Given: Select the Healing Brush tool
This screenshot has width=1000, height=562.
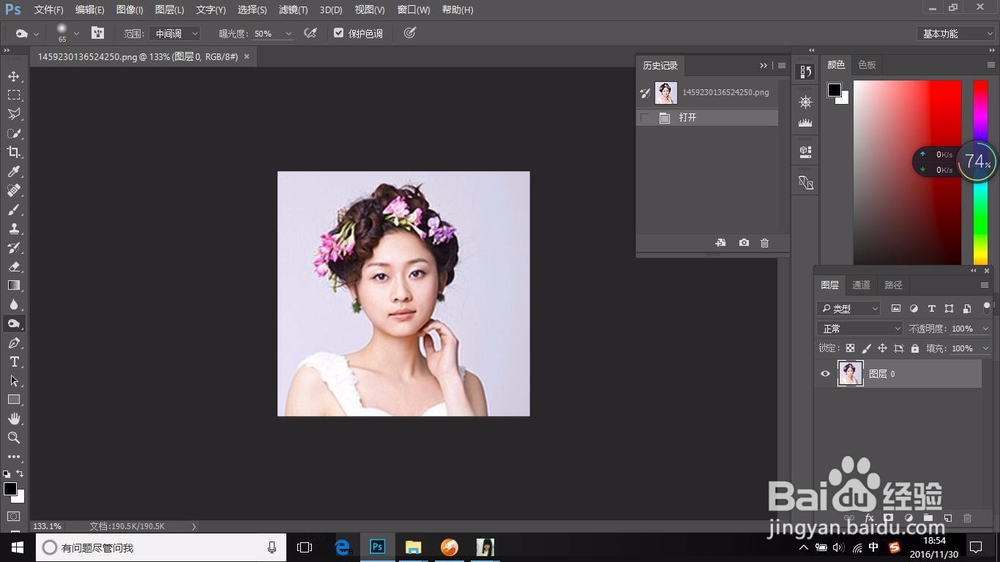Looking at the screenshot, I should tap(13, 190).
